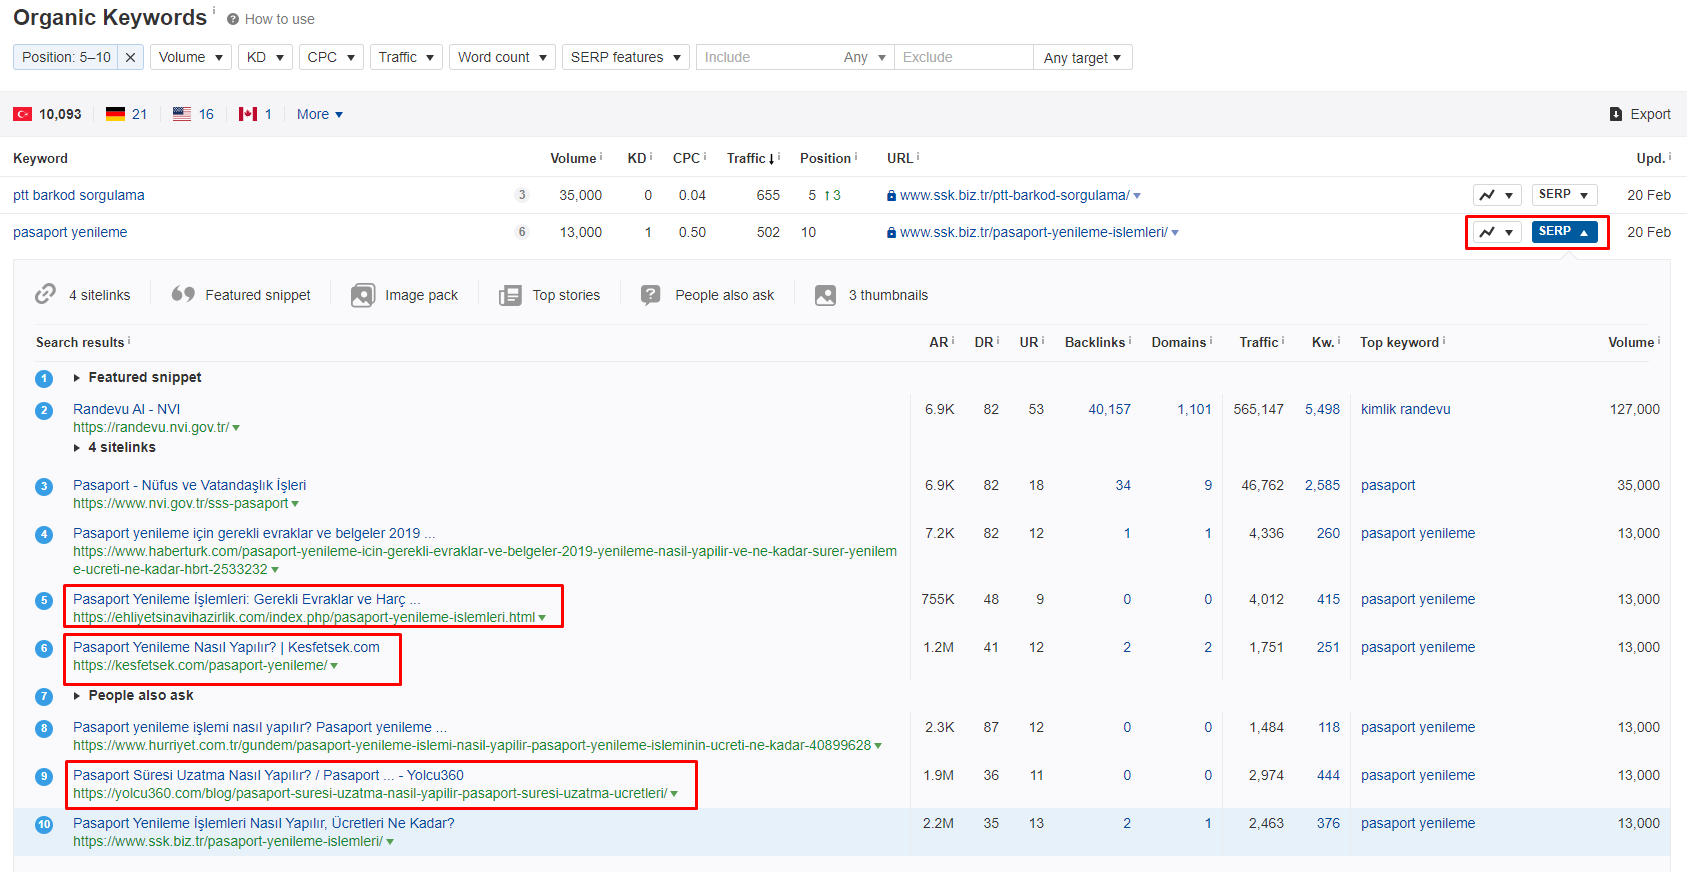Open Pasaport - Nüfus ve Vatandaşlık İşleri result
This screenshot has width=1687, height=872.
[190, 485]
